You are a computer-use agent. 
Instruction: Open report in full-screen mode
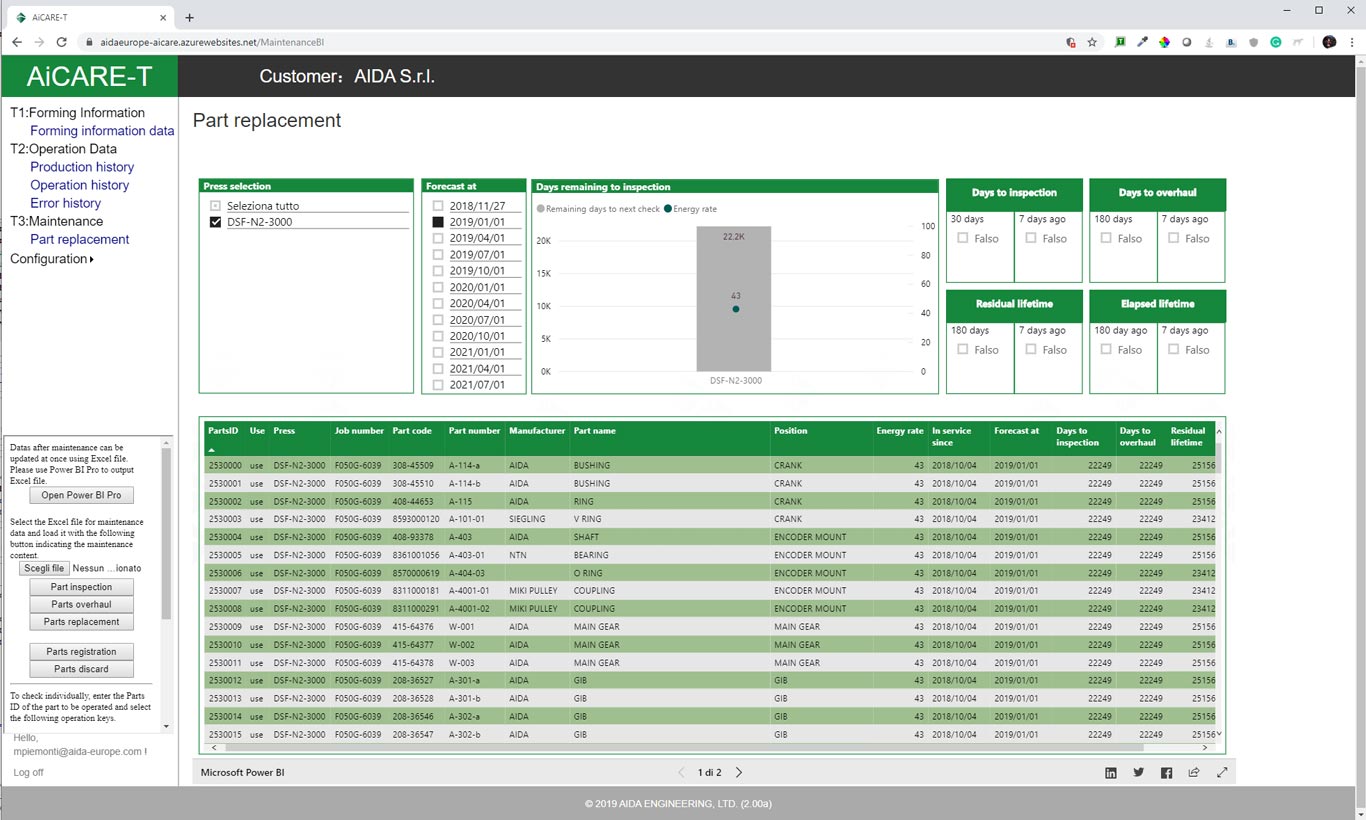pos(1222,773)
